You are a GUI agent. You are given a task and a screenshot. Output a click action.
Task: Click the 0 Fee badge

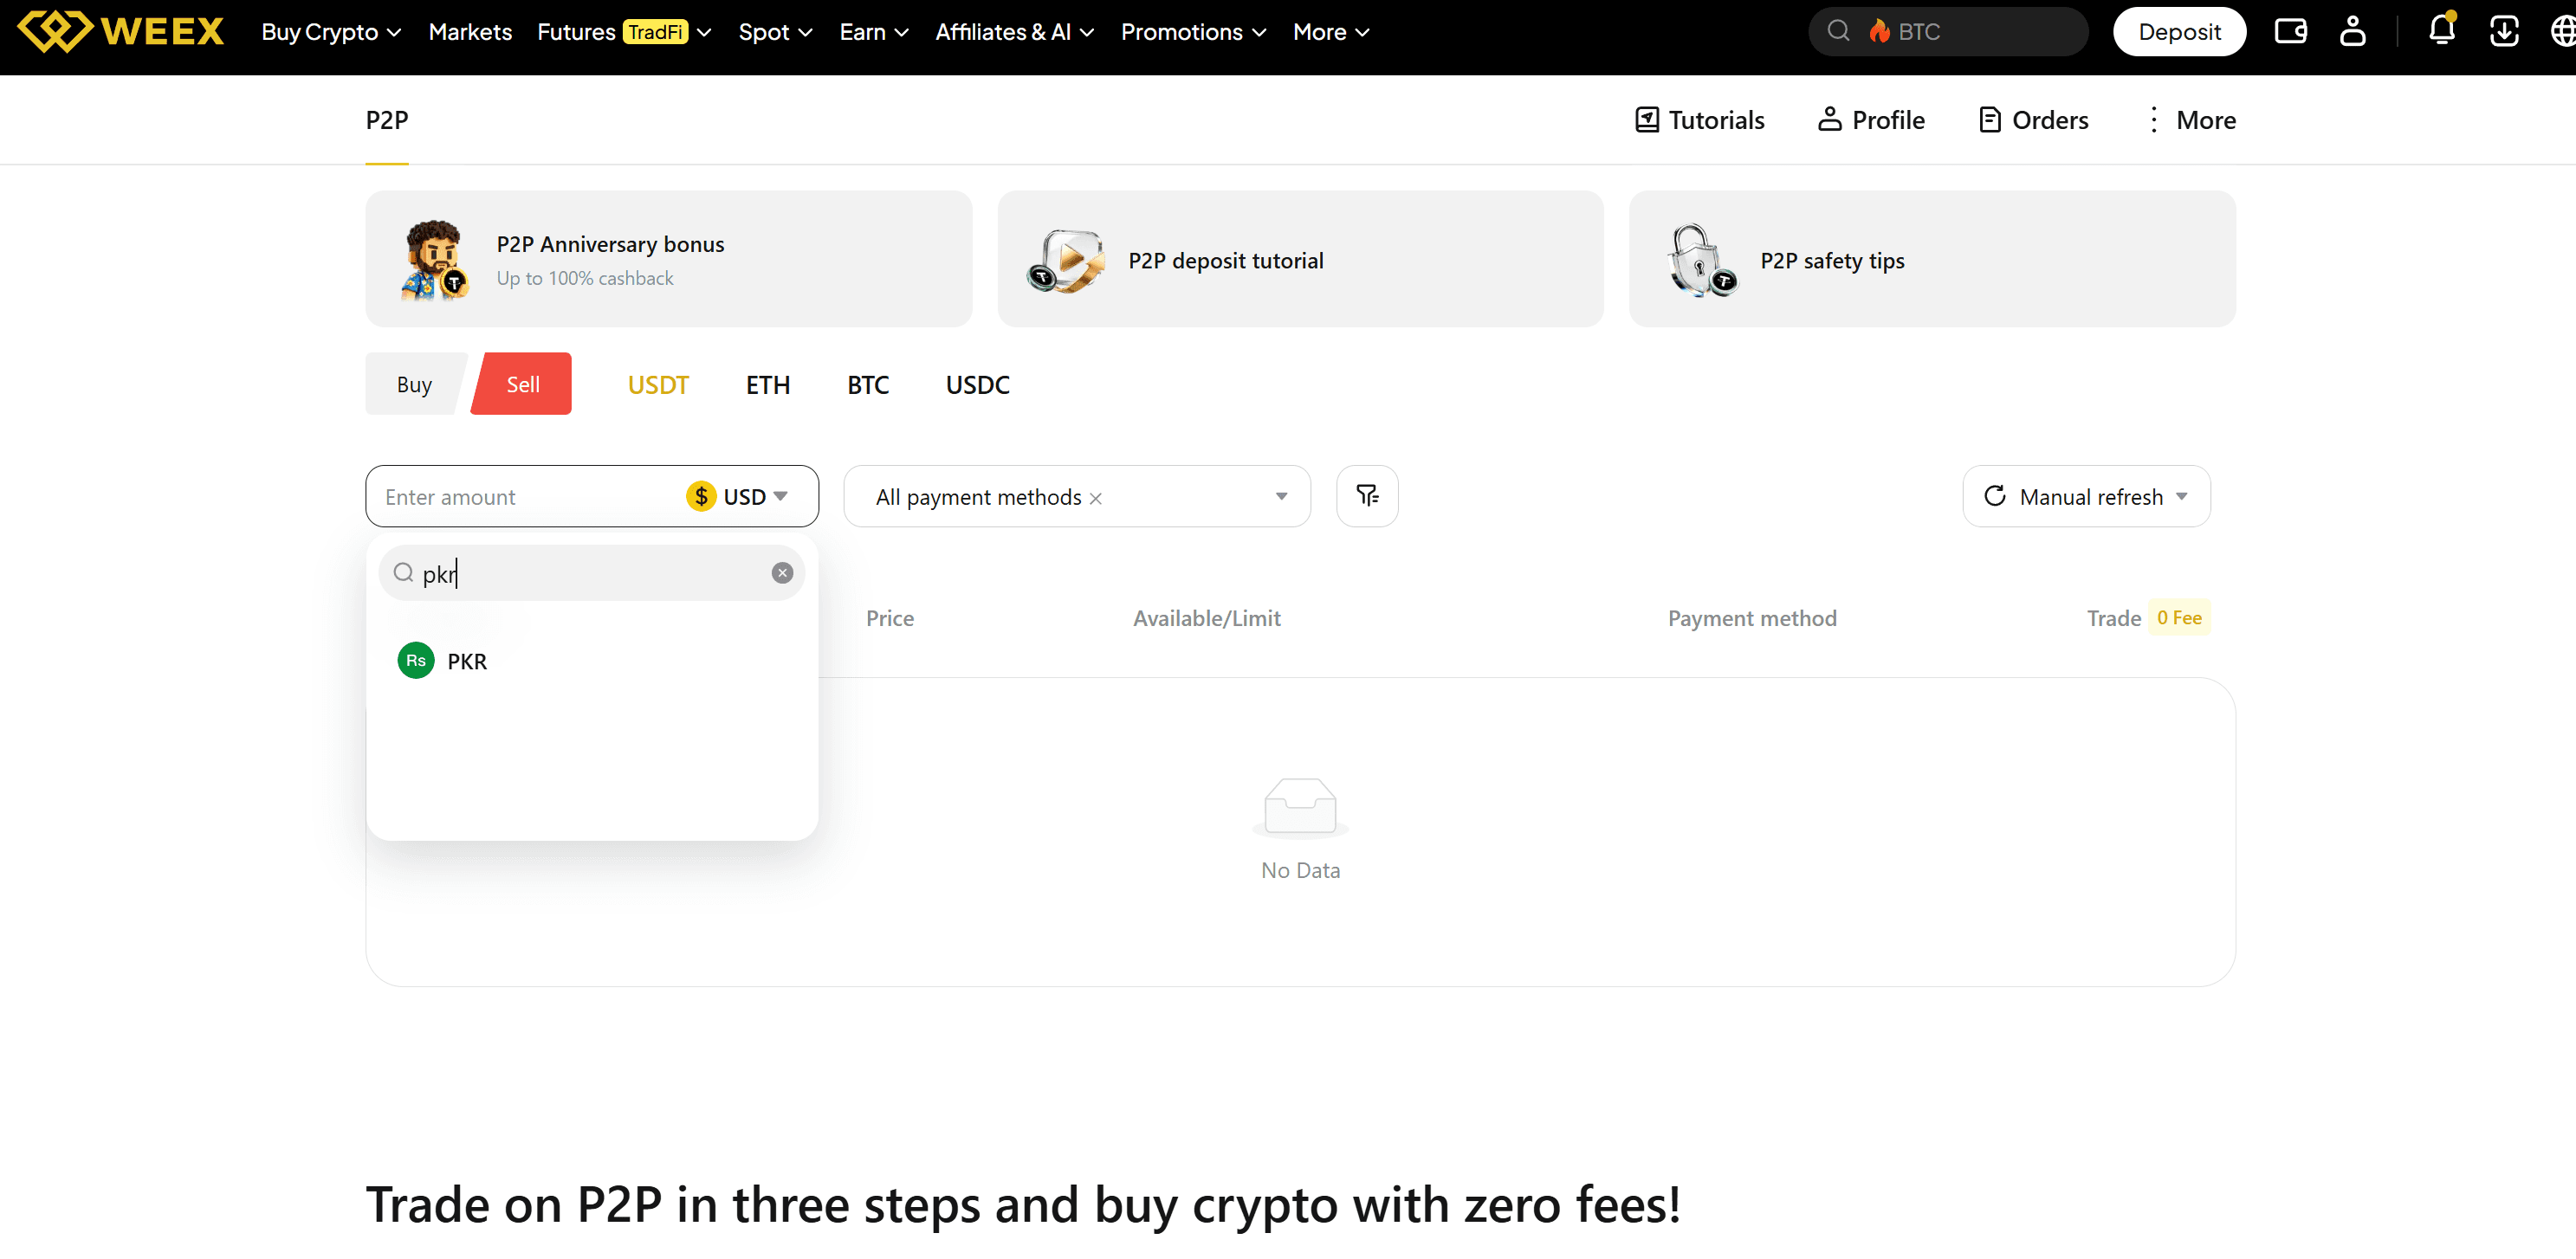click(x=2179, y=618)
